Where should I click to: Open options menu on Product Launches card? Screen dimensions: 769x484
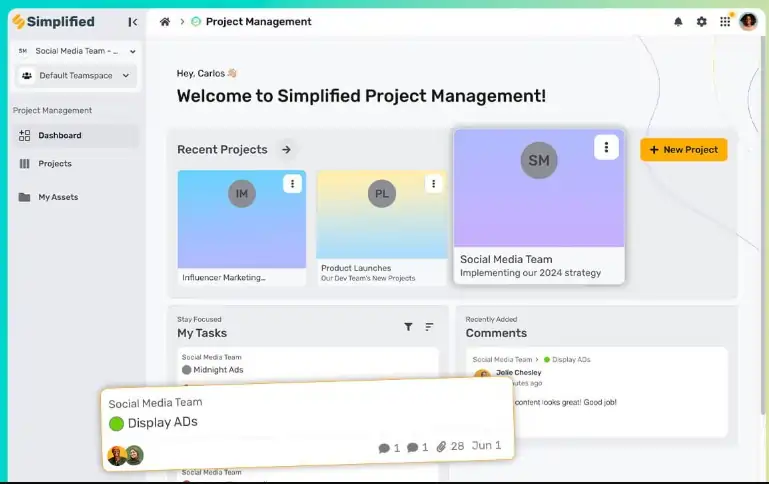[434, 184]
